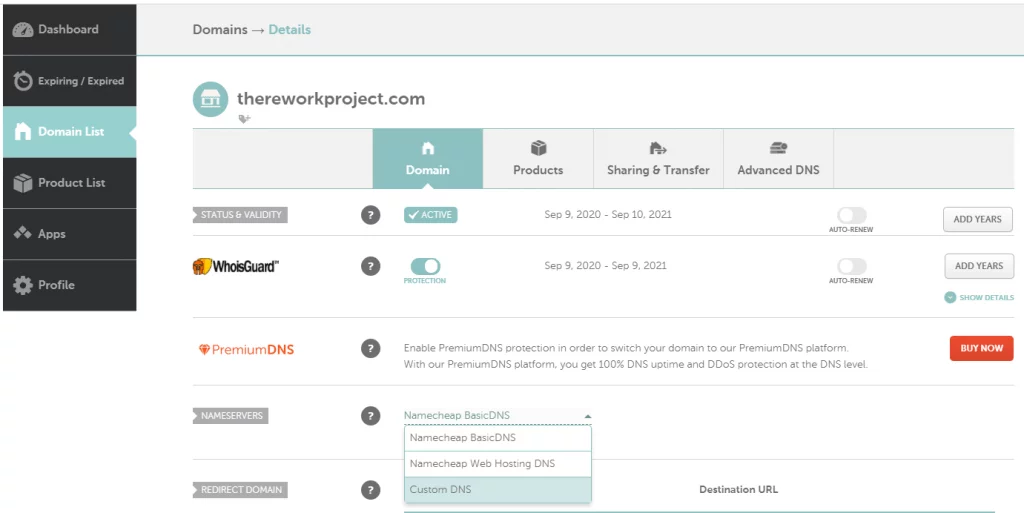Open help icon for Status & Validity

pyautogui.click(x=370, y=215)
